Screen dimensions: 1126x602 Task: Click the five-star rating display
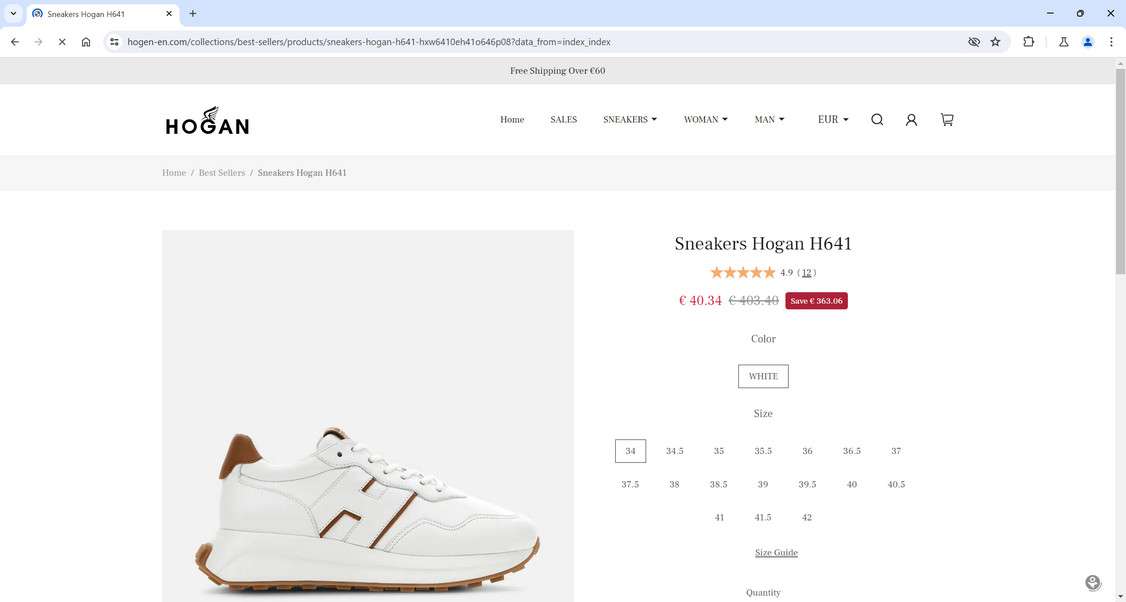coord(743,273)
